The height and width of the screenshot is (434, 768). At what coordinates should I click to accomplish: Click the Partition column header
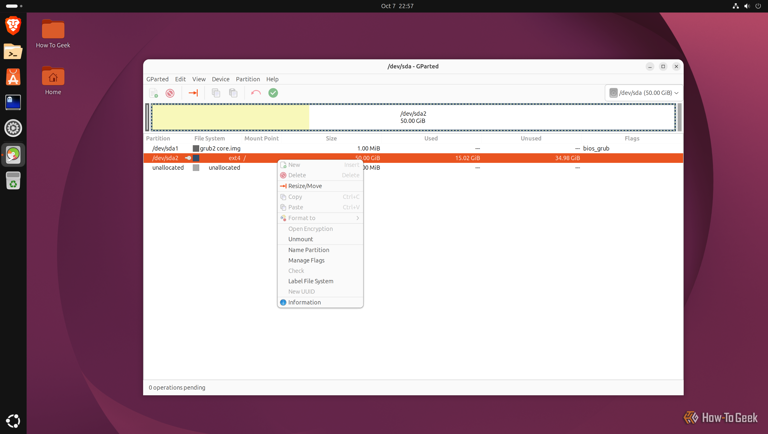tap(158, 139)
